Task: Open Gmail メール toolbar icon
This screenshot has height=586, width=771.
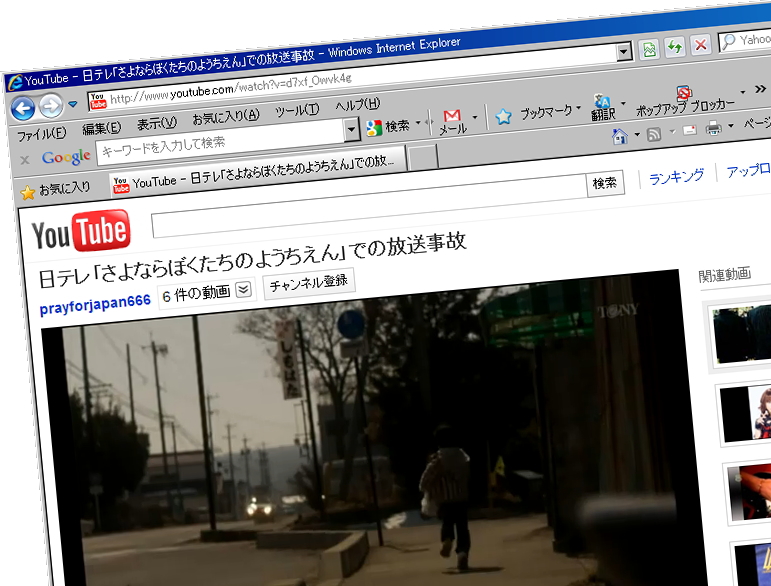Action: coord(452,118)
